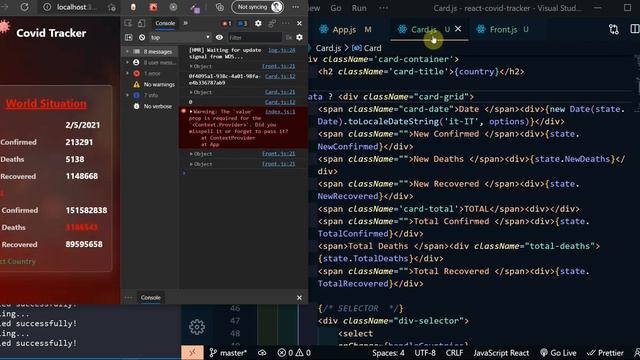This screenshot has width=640, height=360.
Task: Click the blue issues count badge
Action: (242, 23)
